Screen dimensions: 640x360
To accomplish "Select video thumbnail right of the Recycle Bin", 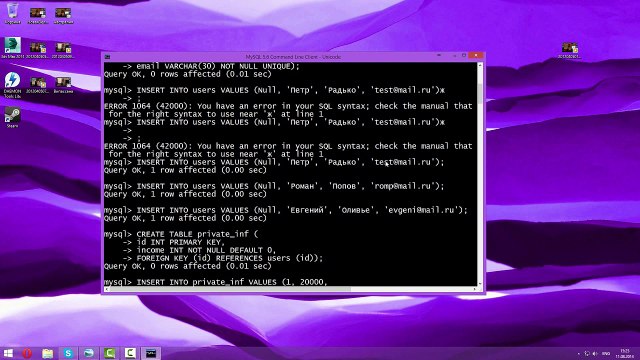I will [38, 16].
